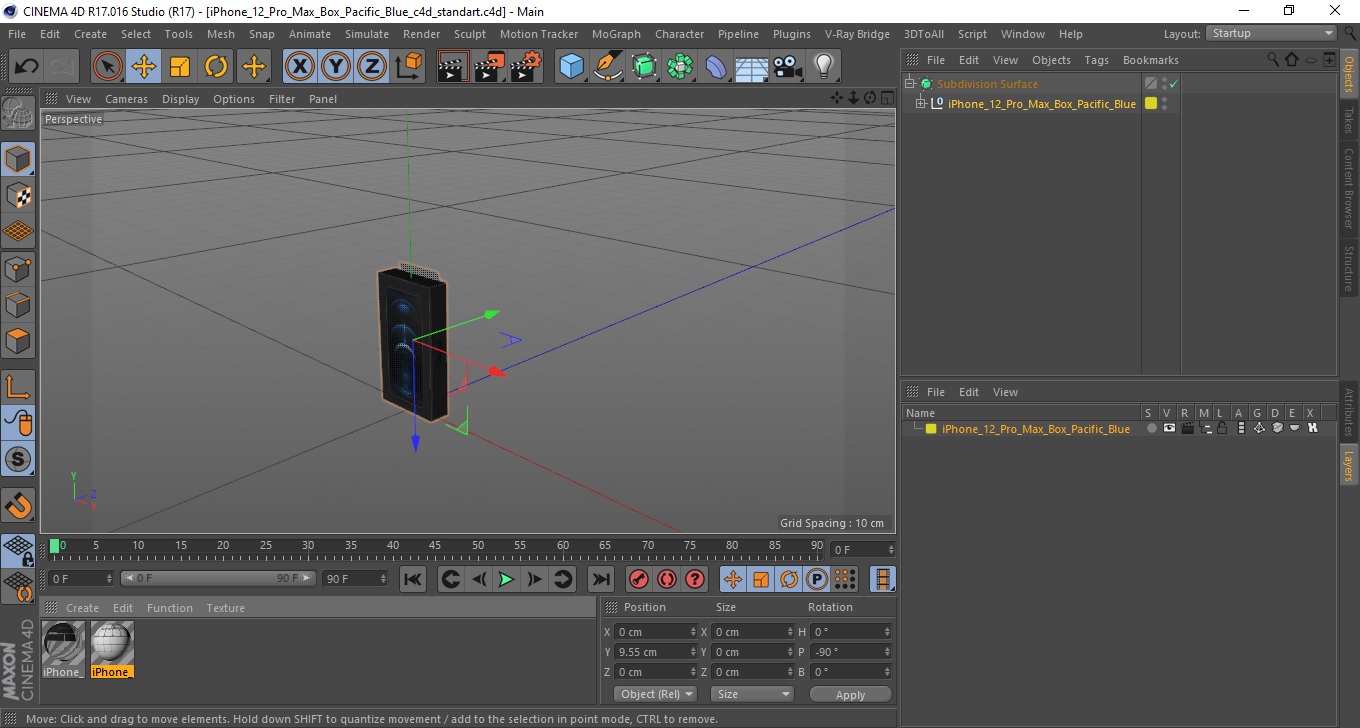Click the Make Editable icon
The height and width of the screenshot is (728, 1360).
pos(18,114)
